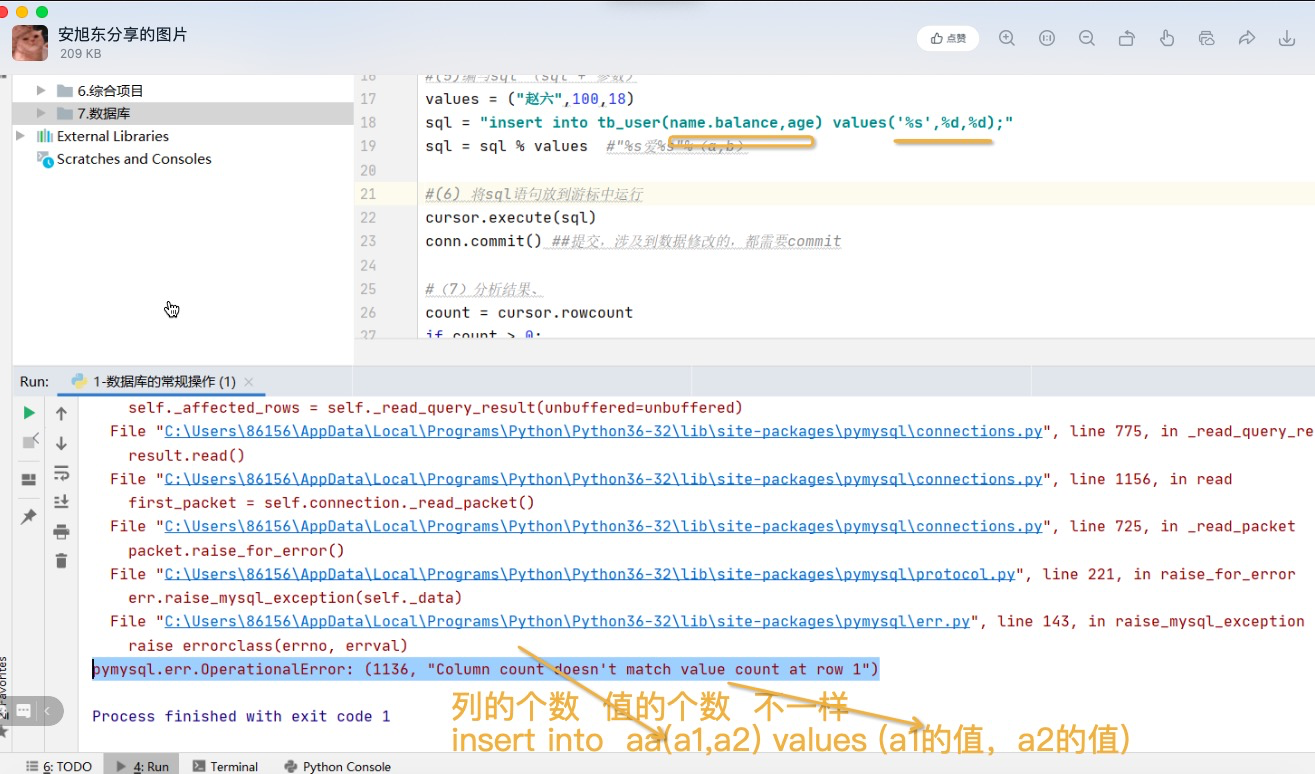Open the protocol.py traceback link

(x=590, y=574)
